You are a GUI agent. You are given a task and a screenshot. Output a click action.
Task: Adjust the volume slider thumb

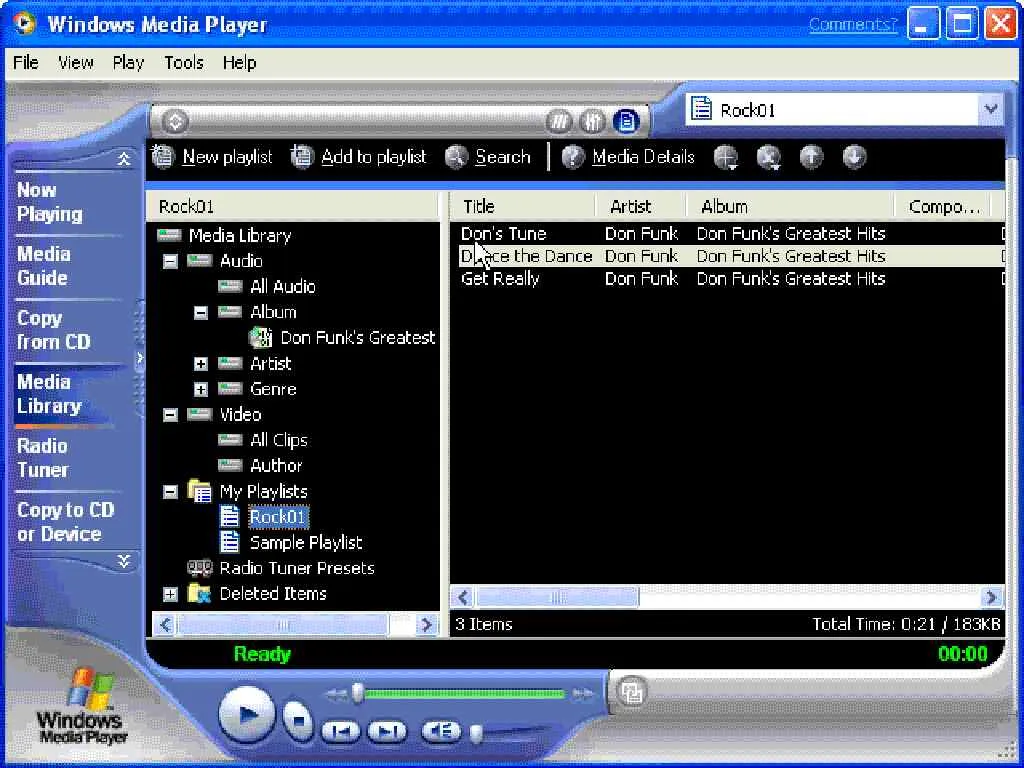[x=476, y=734]
